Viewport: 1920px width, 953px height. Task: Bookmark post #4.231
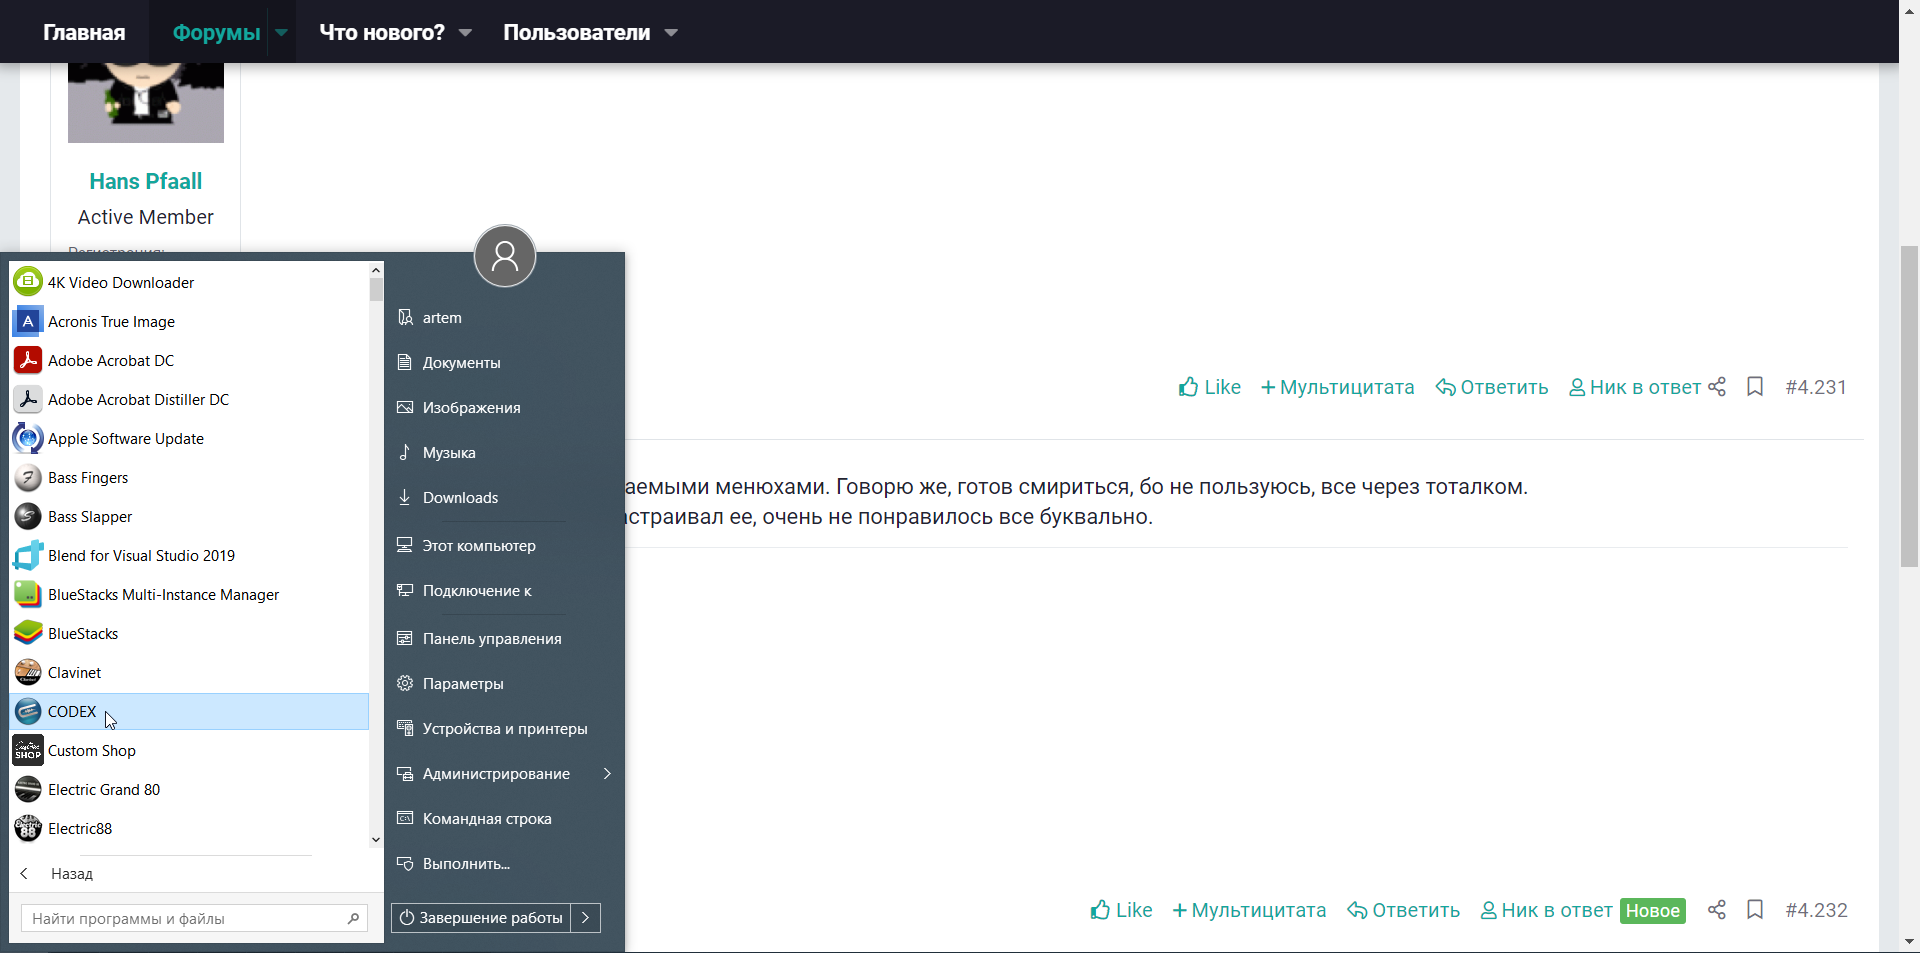(x=1755, y=387)
